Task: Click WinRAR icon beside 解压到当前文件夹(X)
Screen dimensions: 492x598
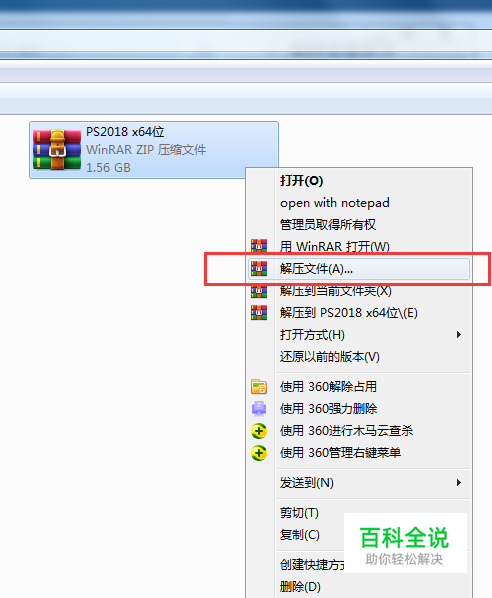Action: coord(259,291)
